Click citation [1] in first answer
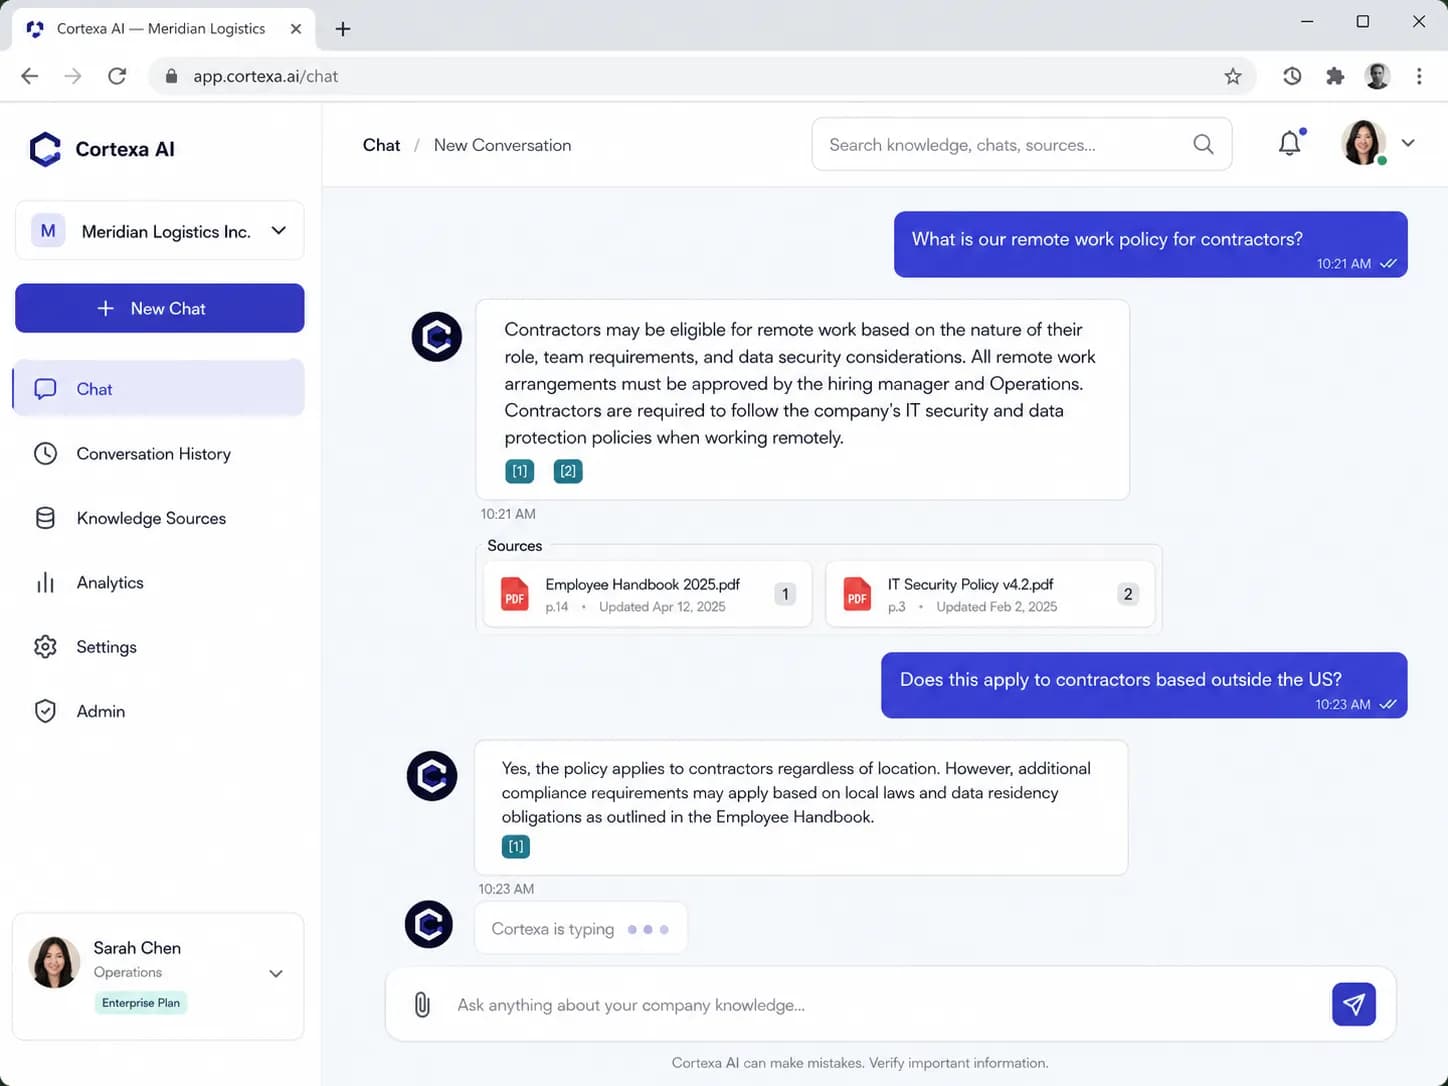Screen dimensions: 1448x1086 520,471
